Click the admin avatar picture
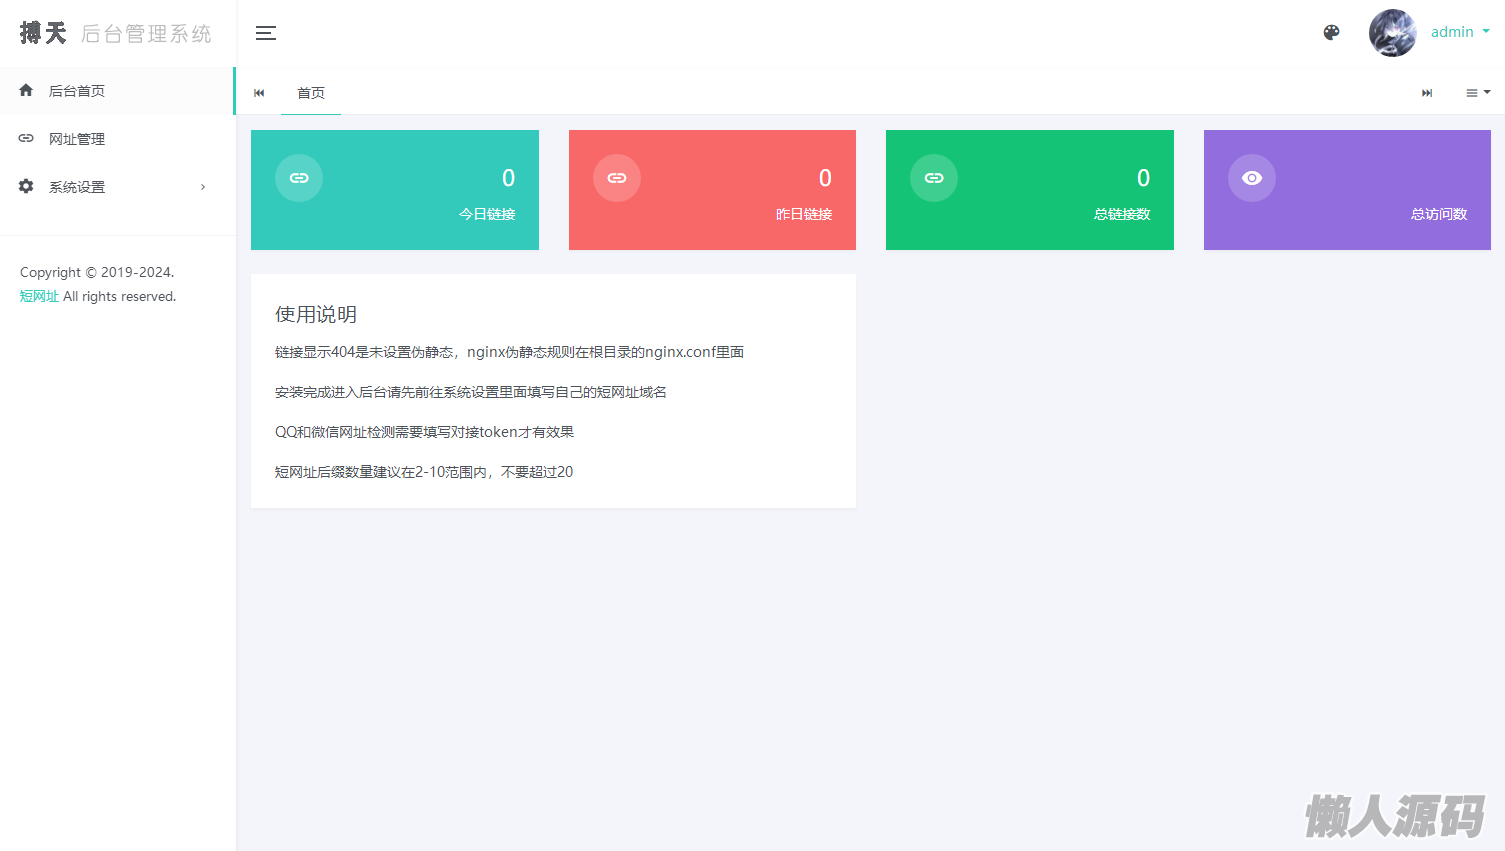Image resolution: width=1505 pixels, height=851 pixels. click(1392, 33)
